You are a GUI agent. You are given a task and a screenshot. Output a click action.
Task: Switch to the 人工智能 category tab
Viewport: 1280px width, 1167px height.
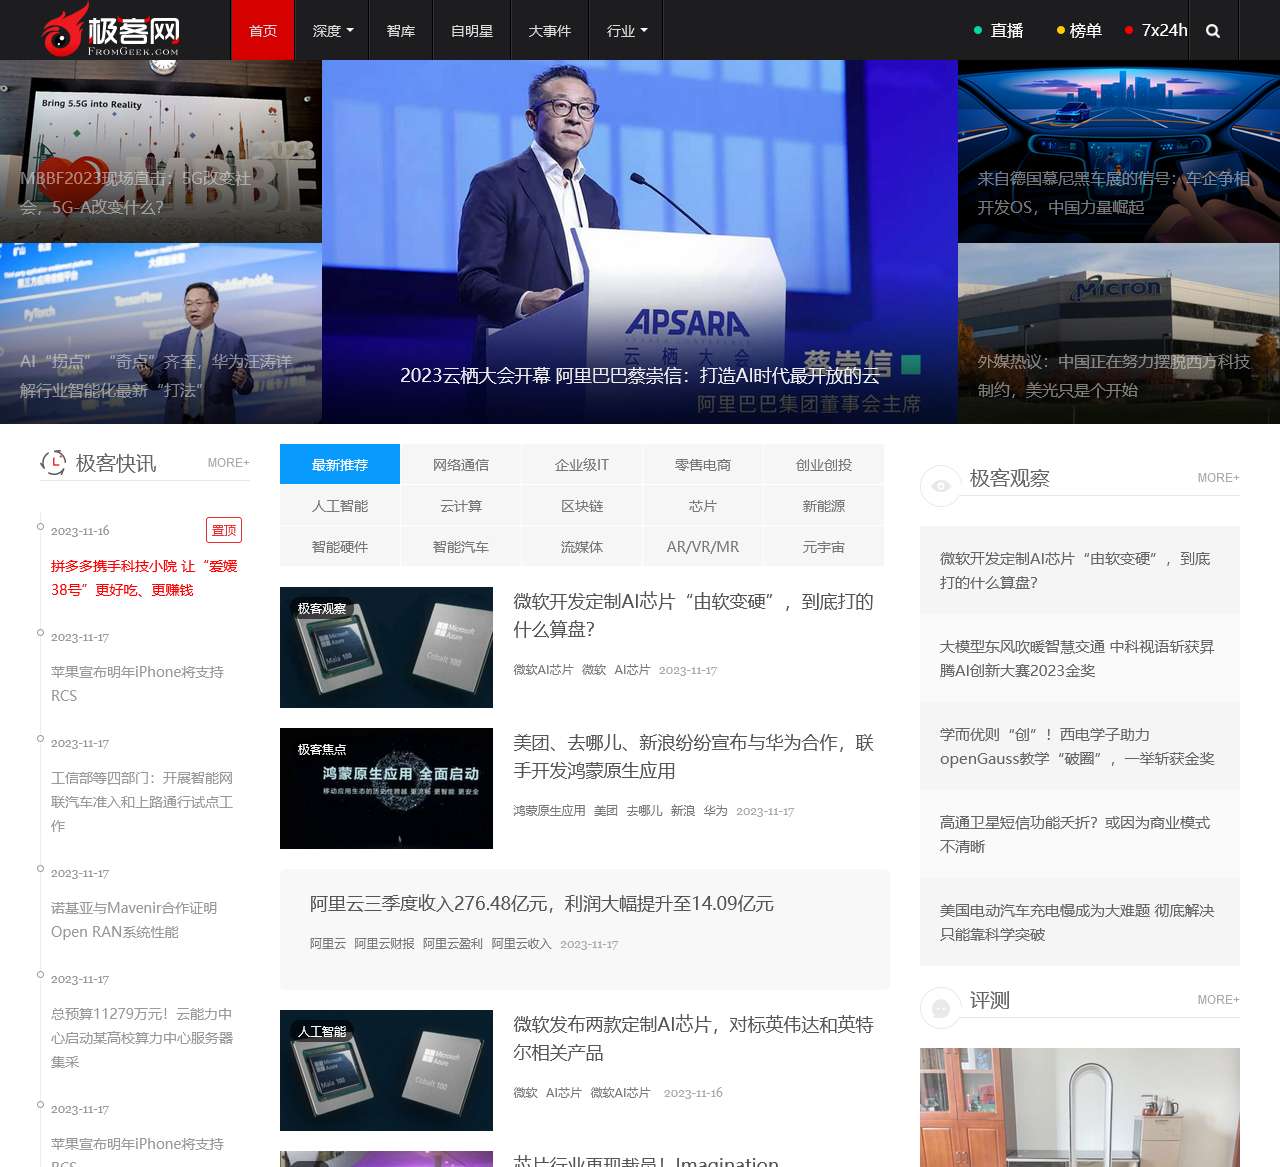340,506
